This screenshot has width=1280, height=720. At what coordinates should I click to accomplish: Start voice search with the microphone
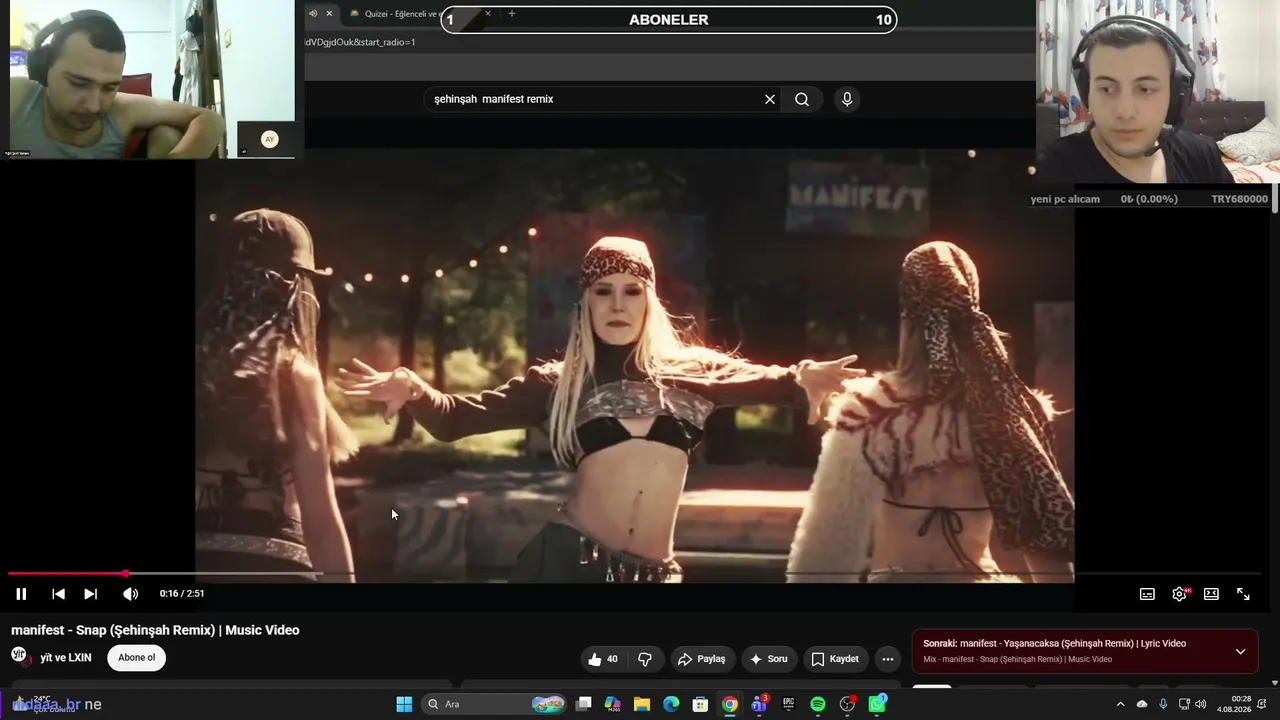click(847, 99)
